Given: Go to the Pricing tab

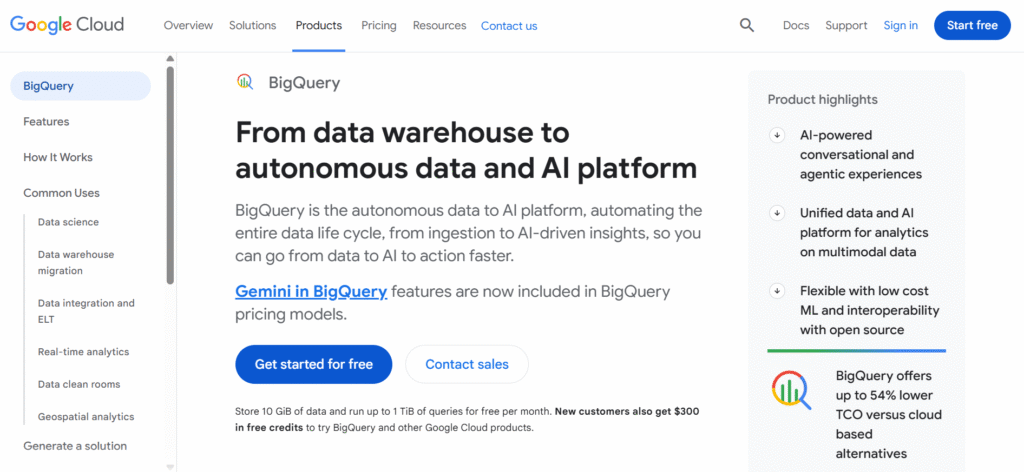Looking at the screenshot, I should (378, 25).
